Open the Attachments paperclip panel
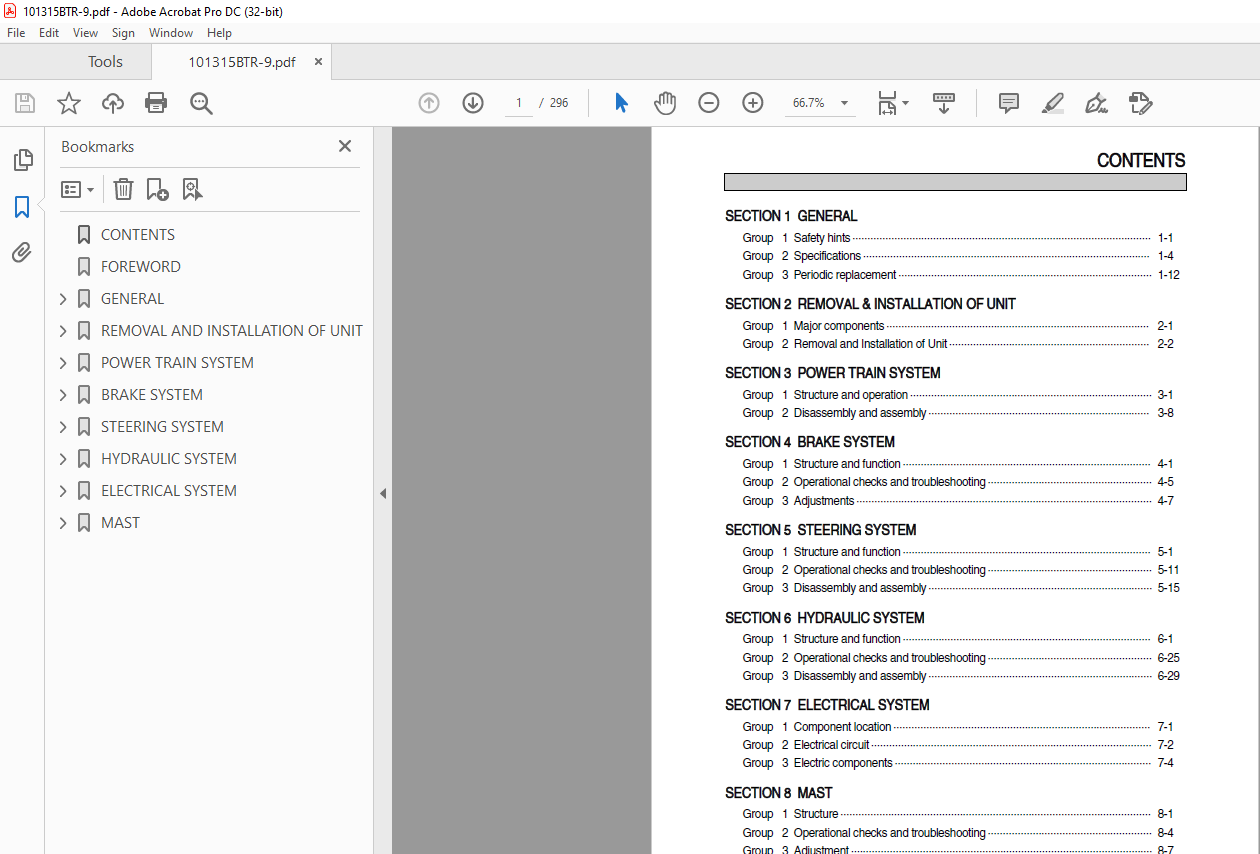Image resolution: width=1260 pixels, height=854 pixels. (x=22, y=252)
